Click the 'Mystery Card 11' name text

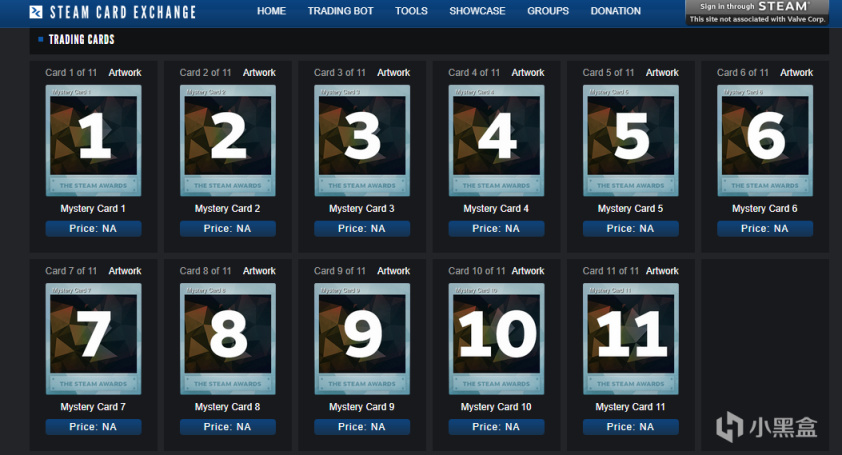630,407
